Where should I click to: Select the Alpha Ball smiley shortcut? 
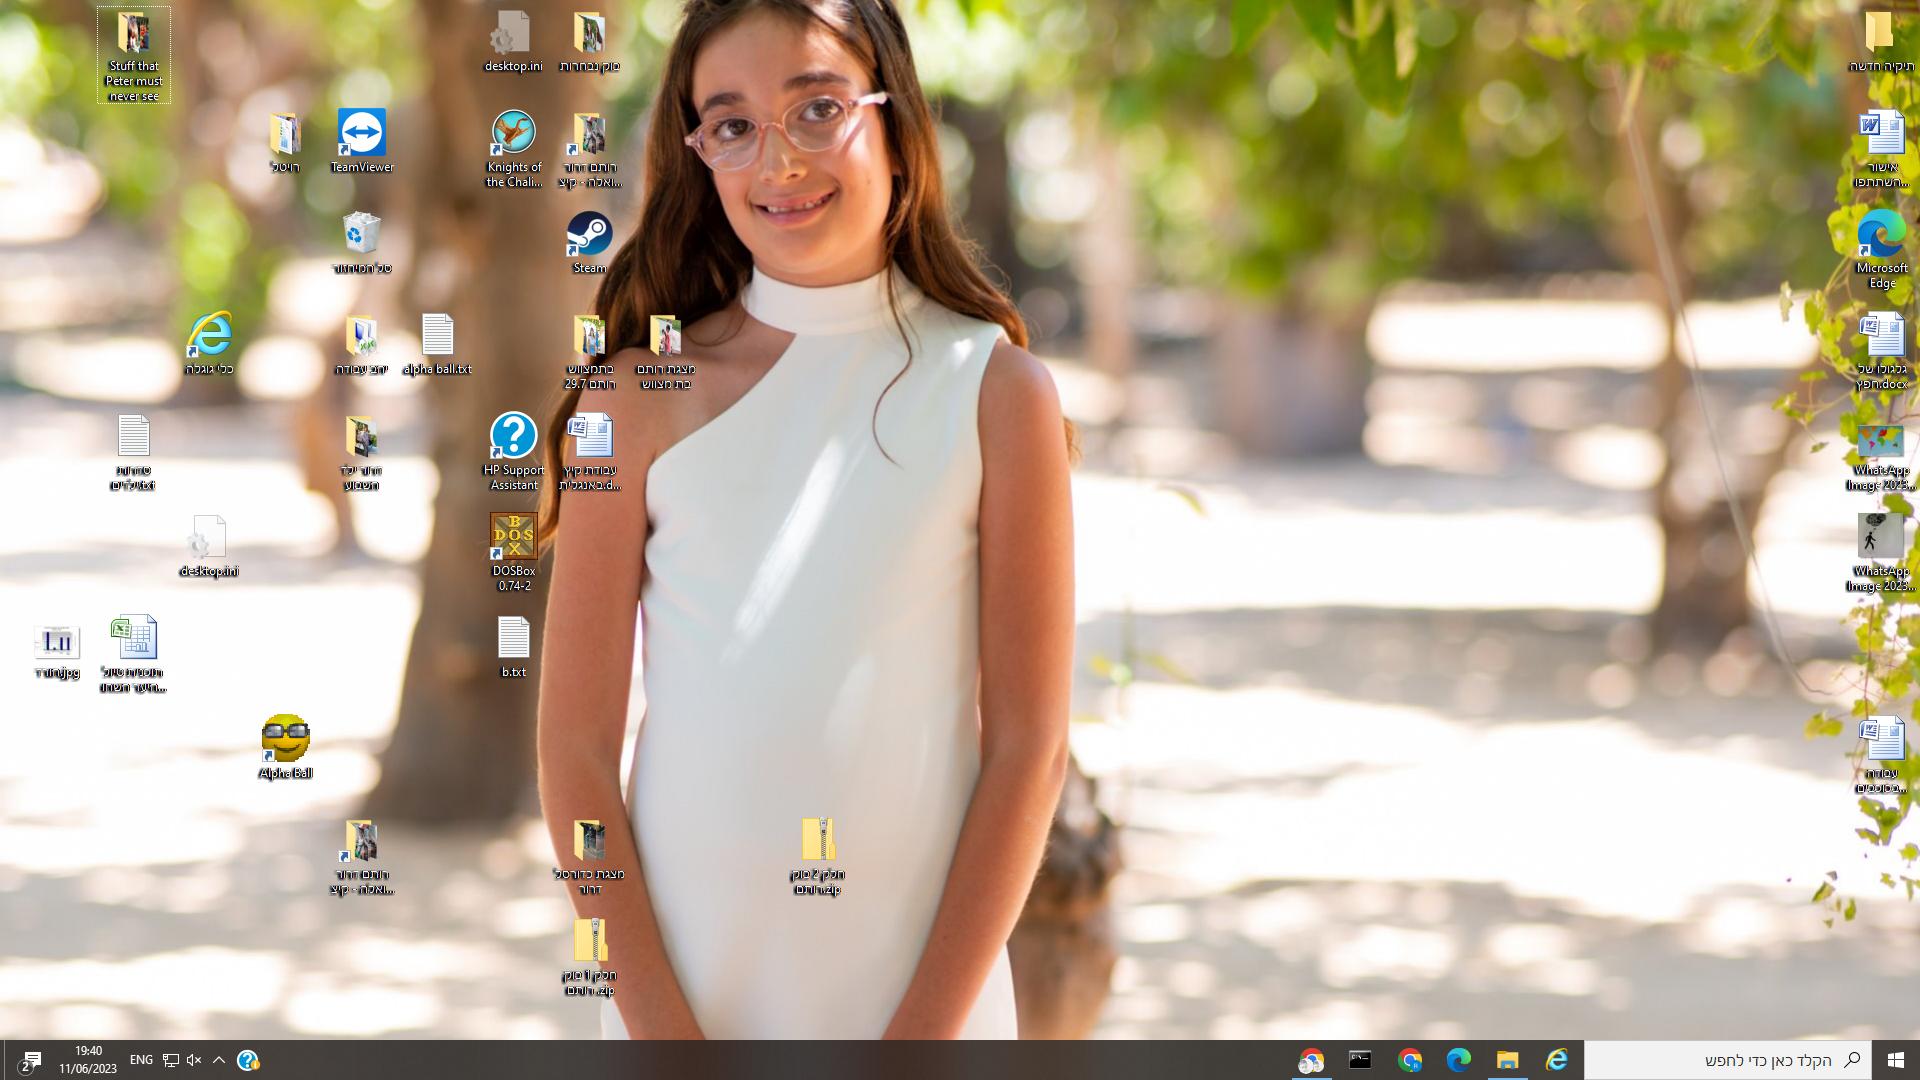pyautogui.click(x=285, y=748)
